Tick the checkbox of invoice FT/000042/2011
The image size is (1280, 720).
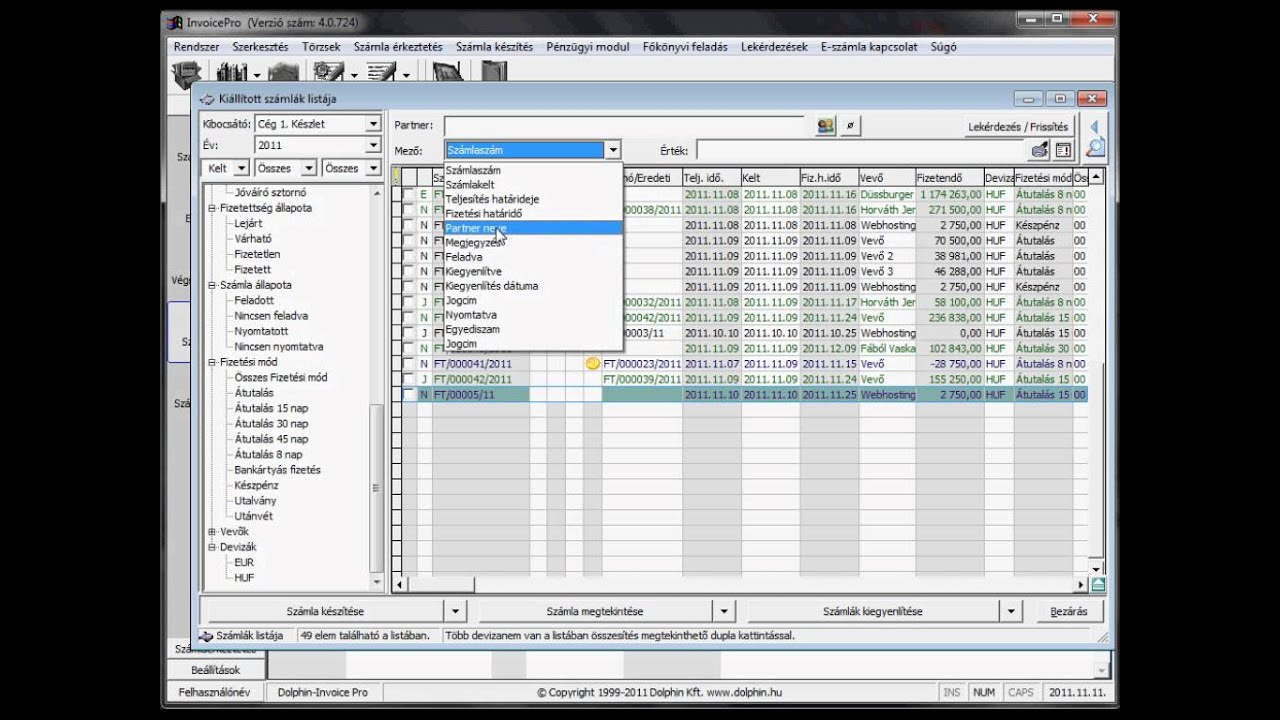click(408, 379)
